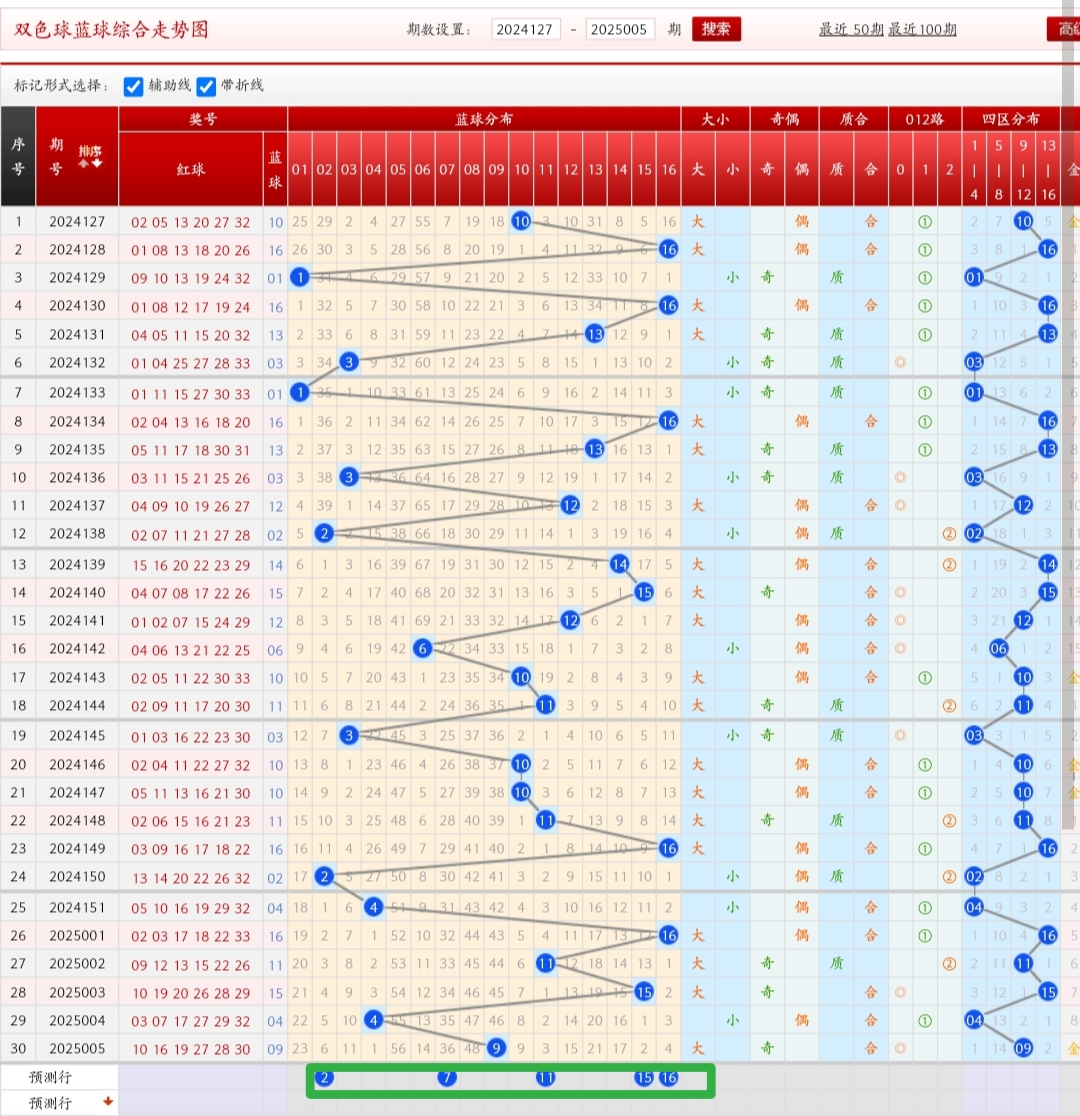
Task: Toggle the 辅助线 checkbox
Action: (x=133, y=86)
